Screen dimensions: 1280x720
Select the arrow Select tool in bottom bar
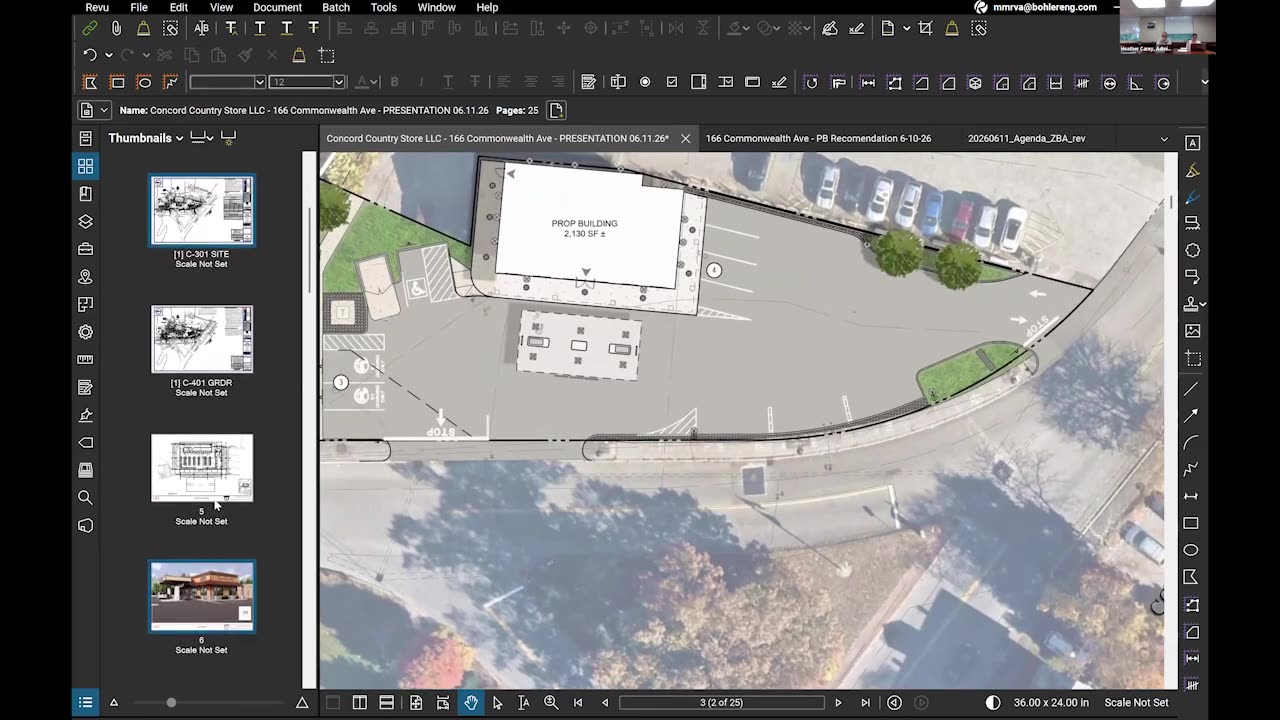point(497,703)
